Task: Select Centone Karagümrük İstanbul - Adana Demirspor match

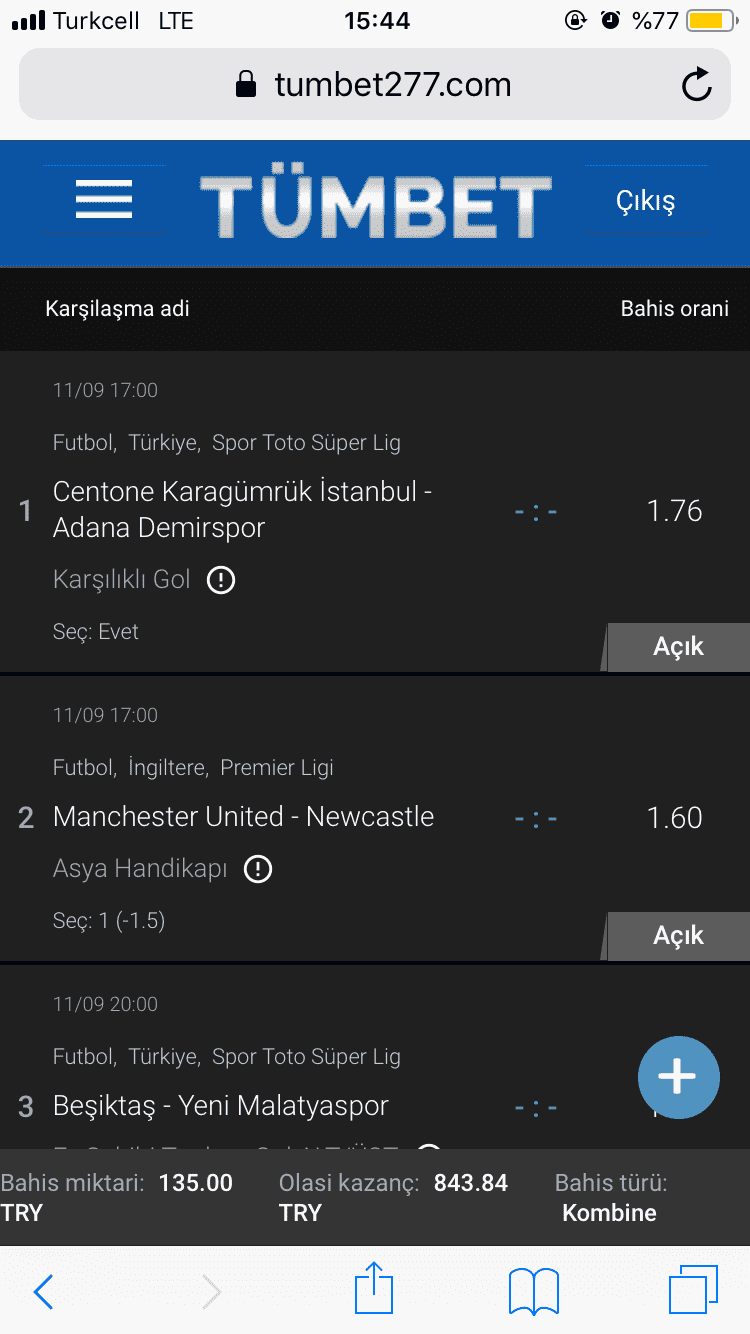Action: point(242,510)
